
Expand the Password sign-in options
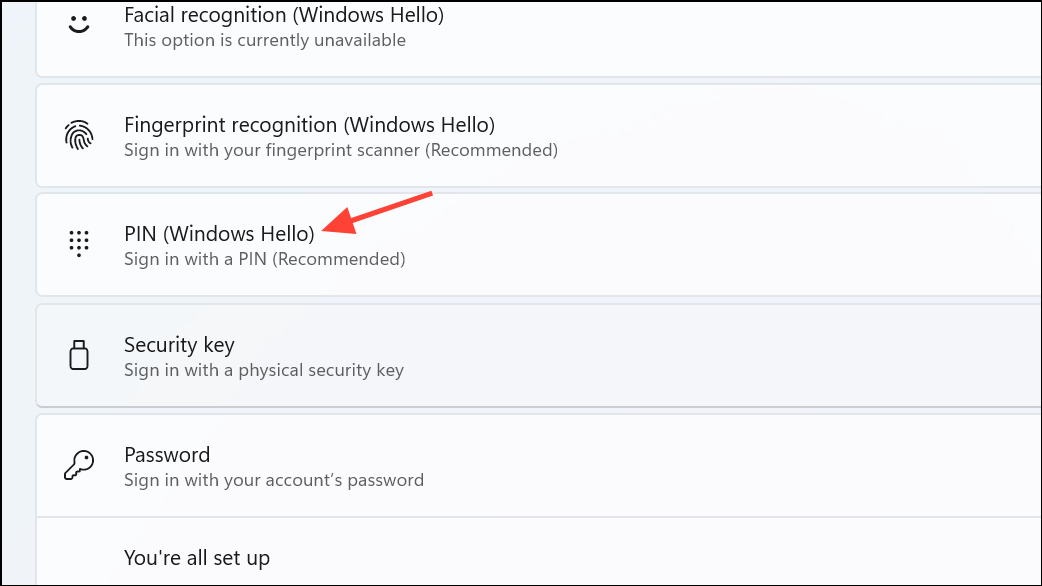(600, 465)
